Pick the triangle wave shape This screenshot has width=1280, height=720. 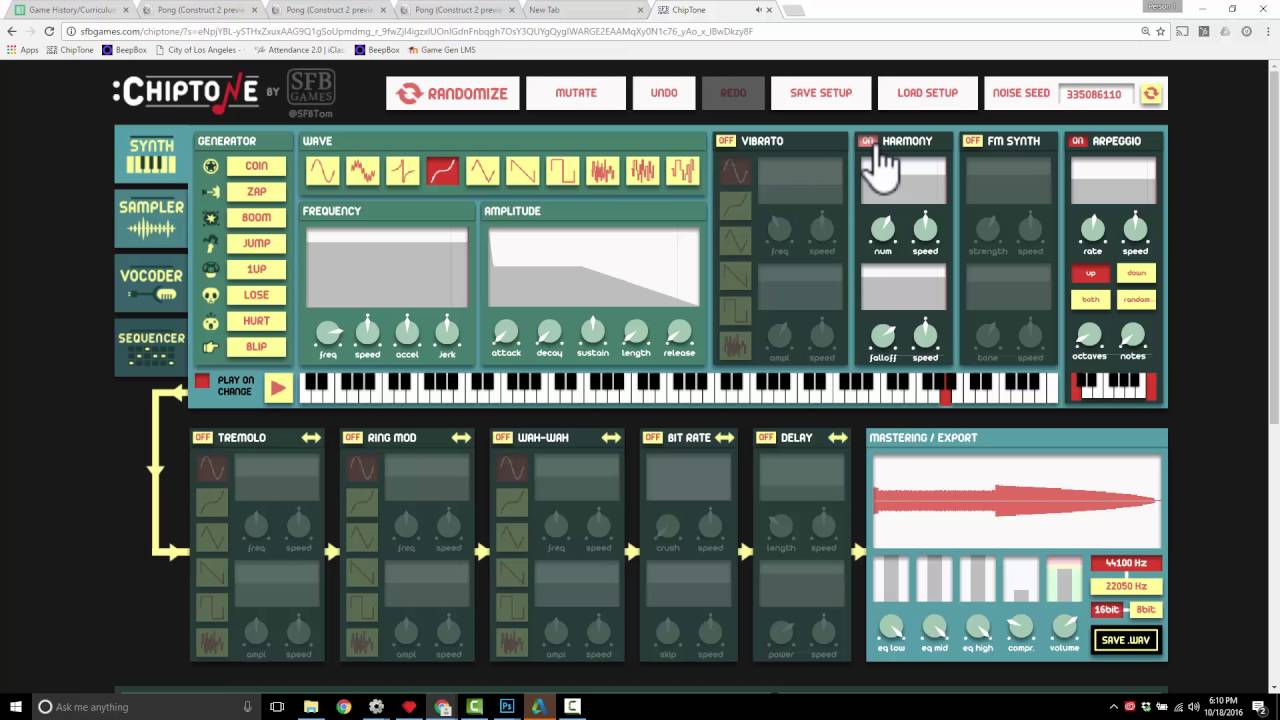click(x=482, y=171)
